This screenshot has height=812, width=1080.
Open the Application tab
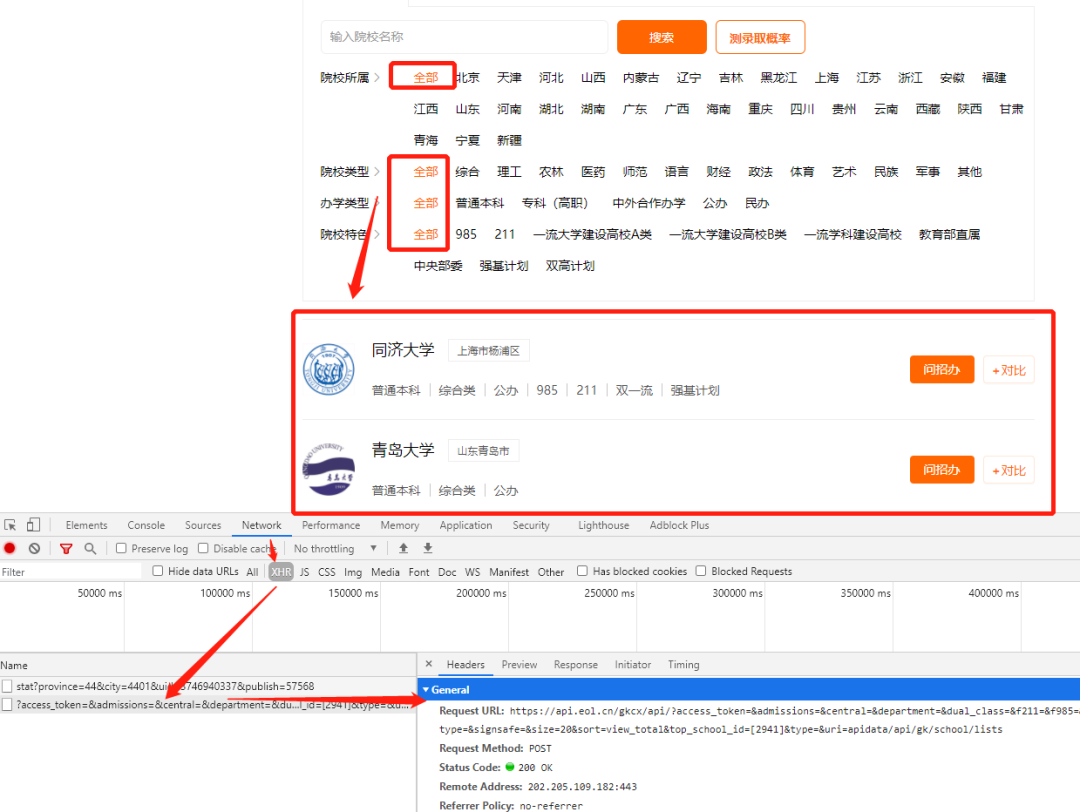[466, 525]
